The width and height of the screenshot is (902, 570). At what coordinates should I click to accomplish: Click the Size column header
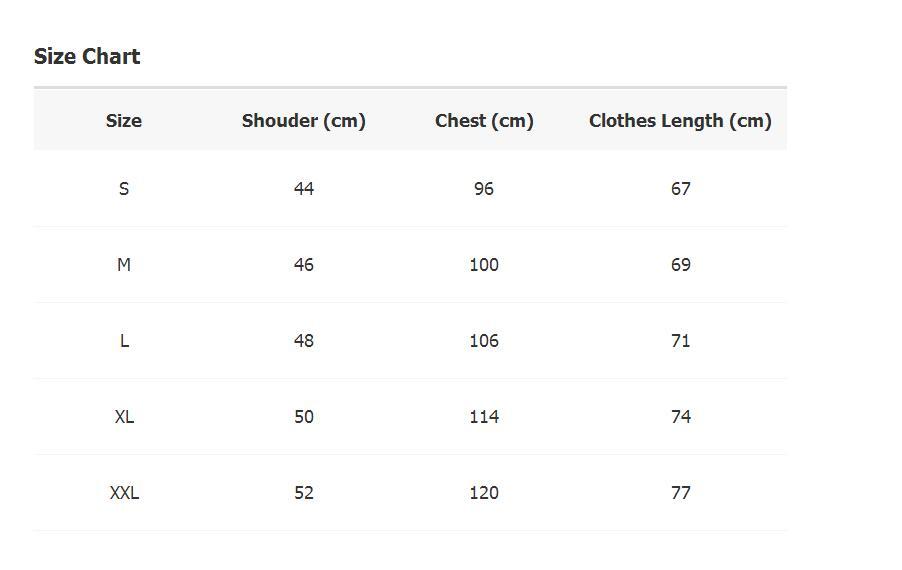(x=124, y=121)
